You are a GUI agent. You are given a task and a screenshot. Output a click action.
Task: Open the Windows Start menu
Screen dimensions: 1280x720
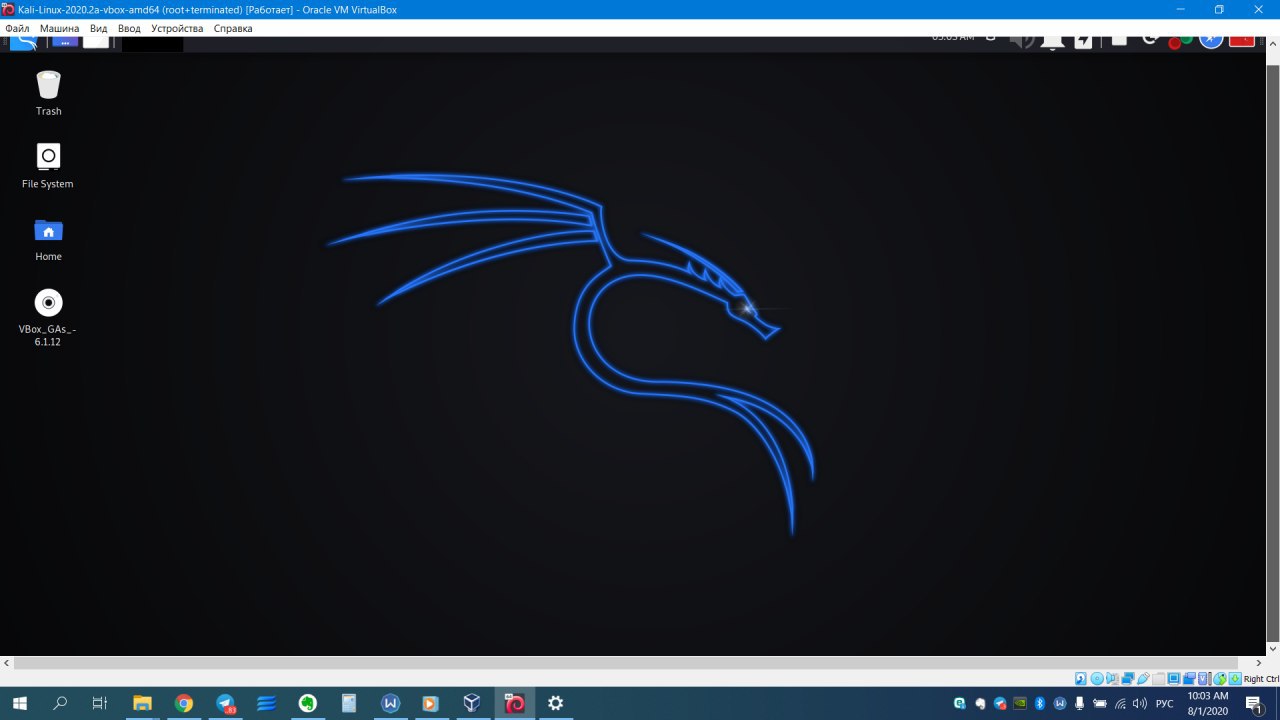pyautogui.click(x=19, y=704)
